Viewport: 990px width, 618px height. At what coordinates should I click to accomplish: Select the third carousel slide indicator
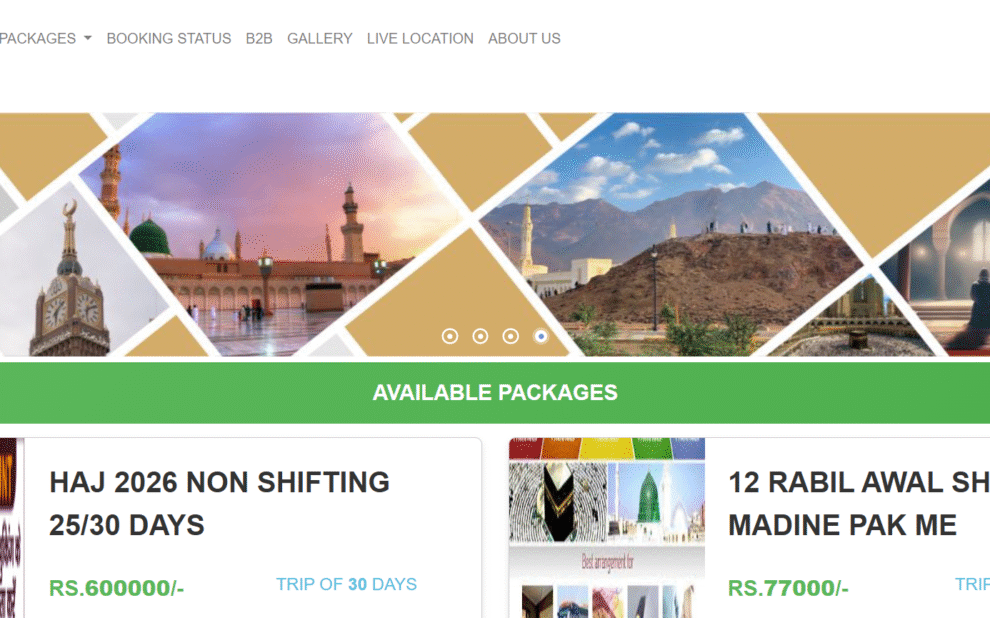(x=510, y=336)
